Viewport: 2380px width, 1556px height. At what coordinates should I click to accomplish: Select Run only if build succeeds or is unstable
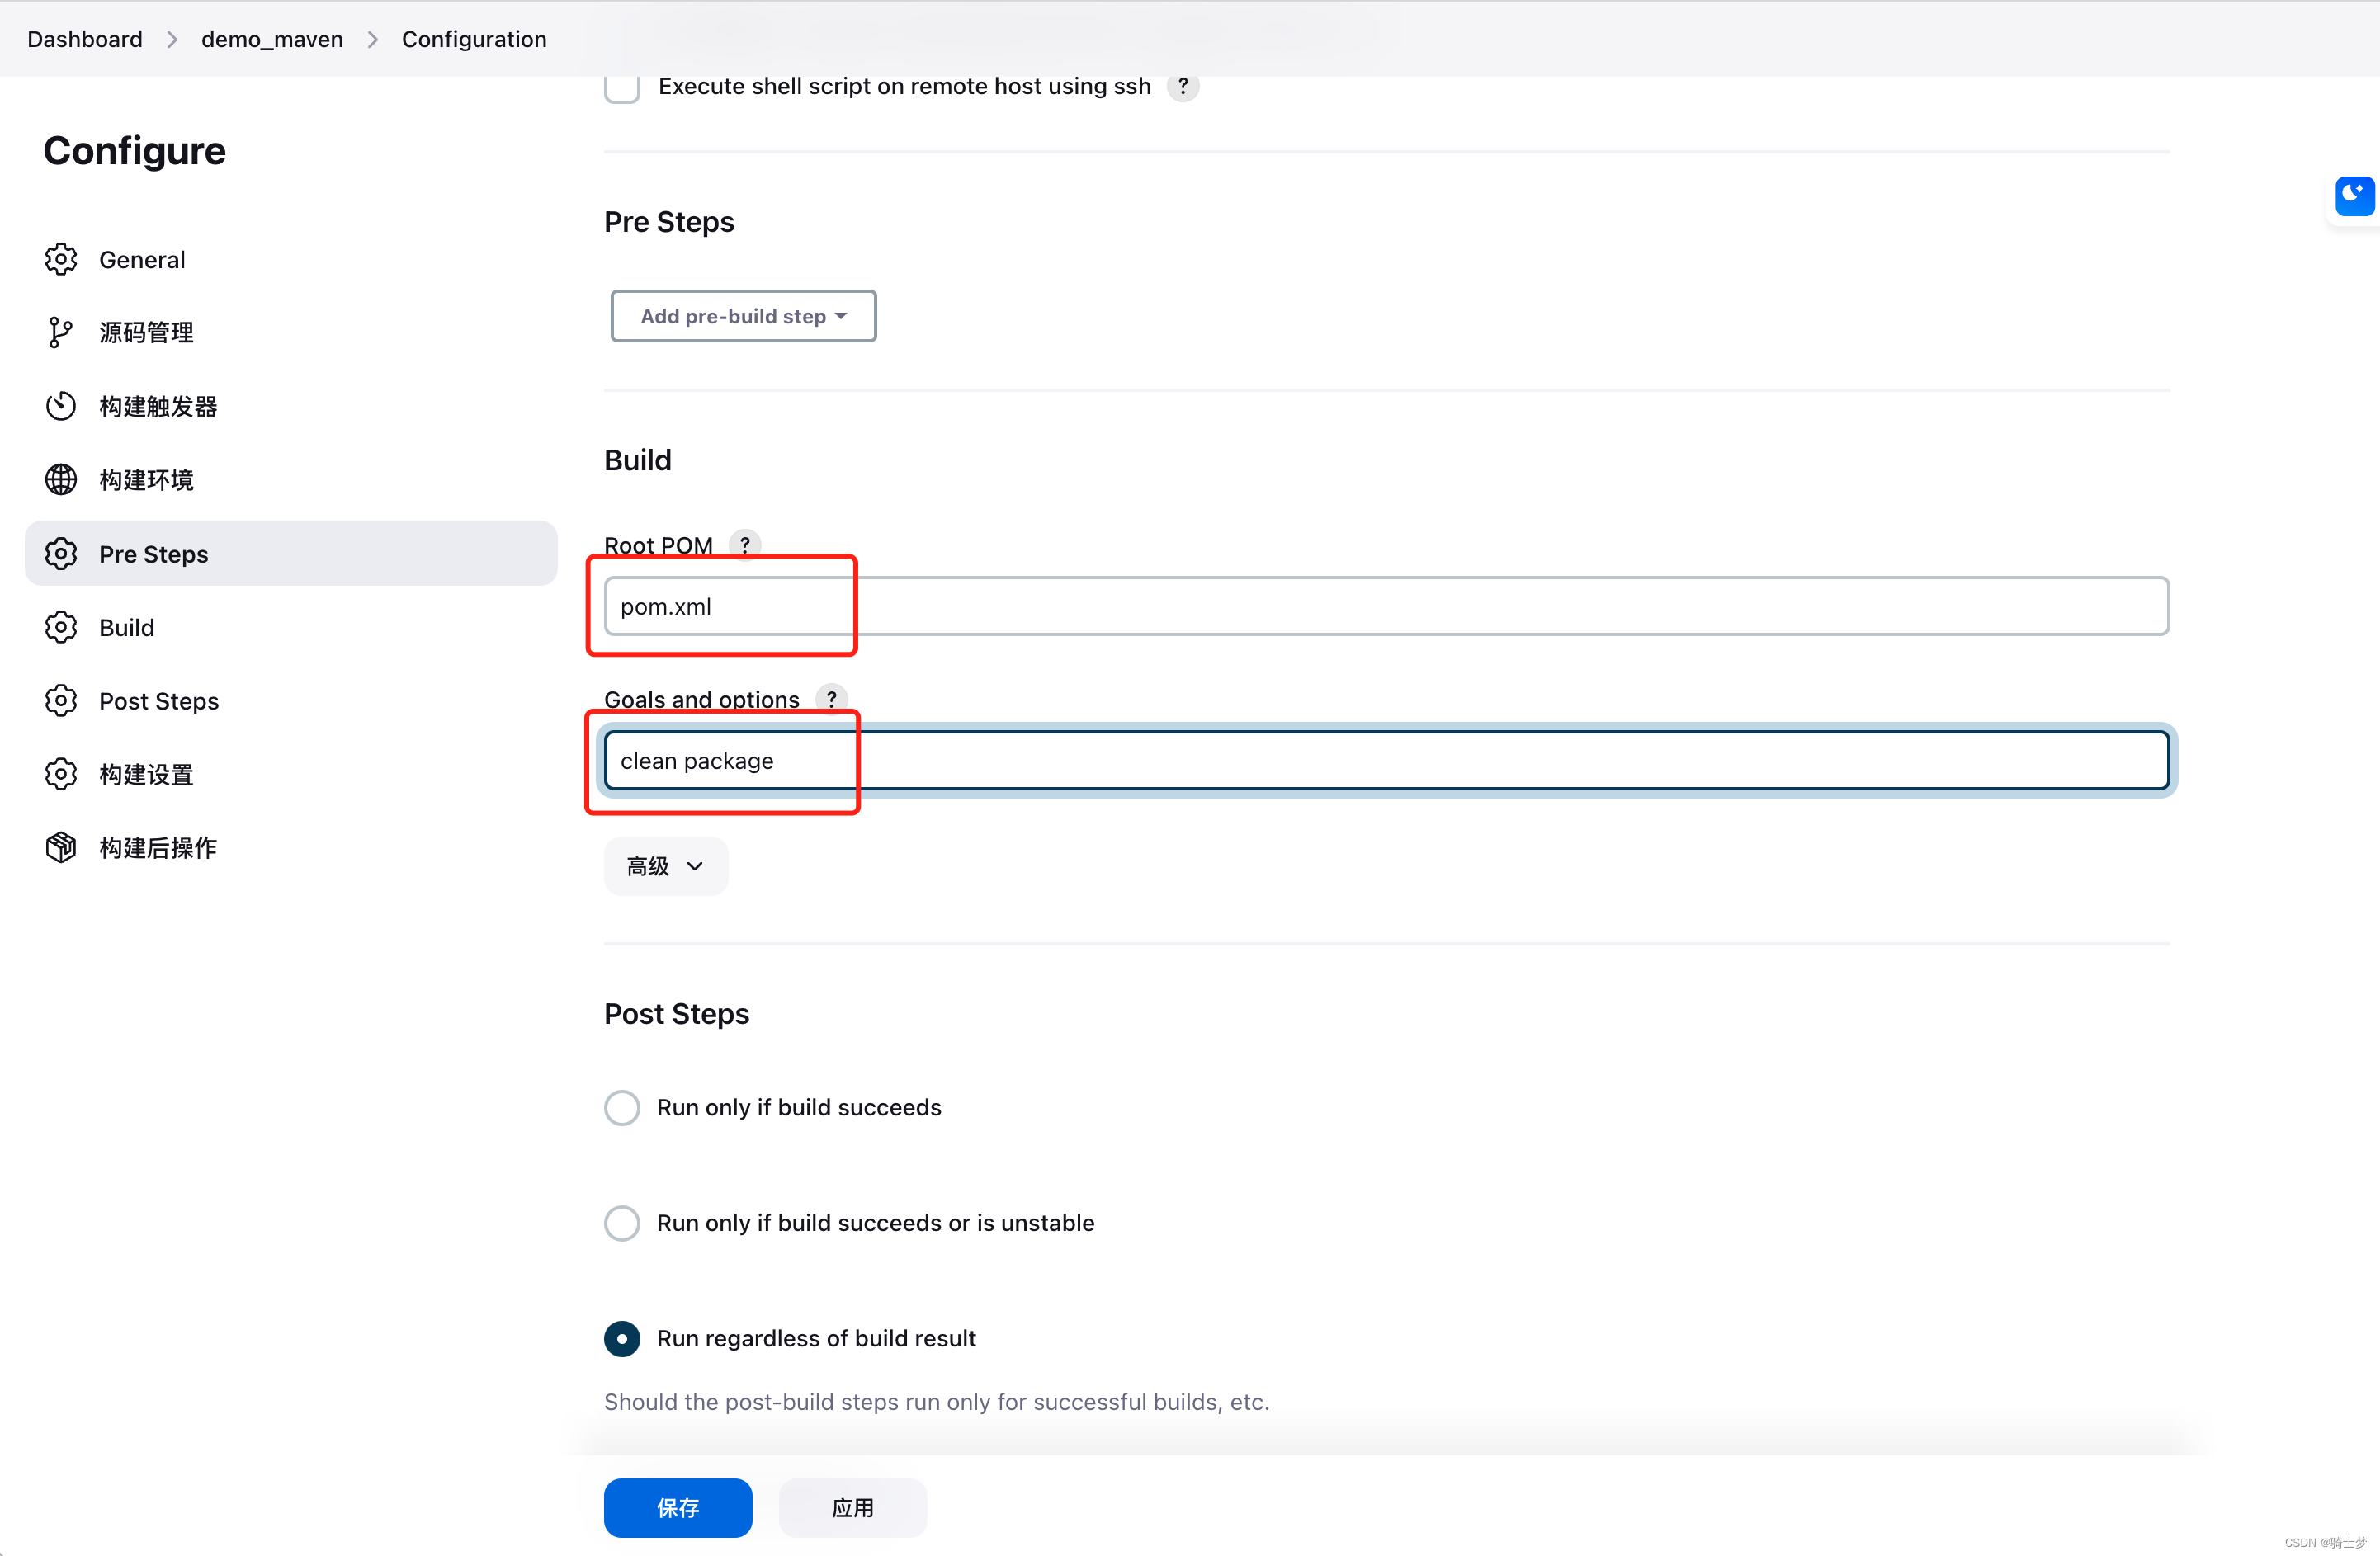click(622, 1223)
